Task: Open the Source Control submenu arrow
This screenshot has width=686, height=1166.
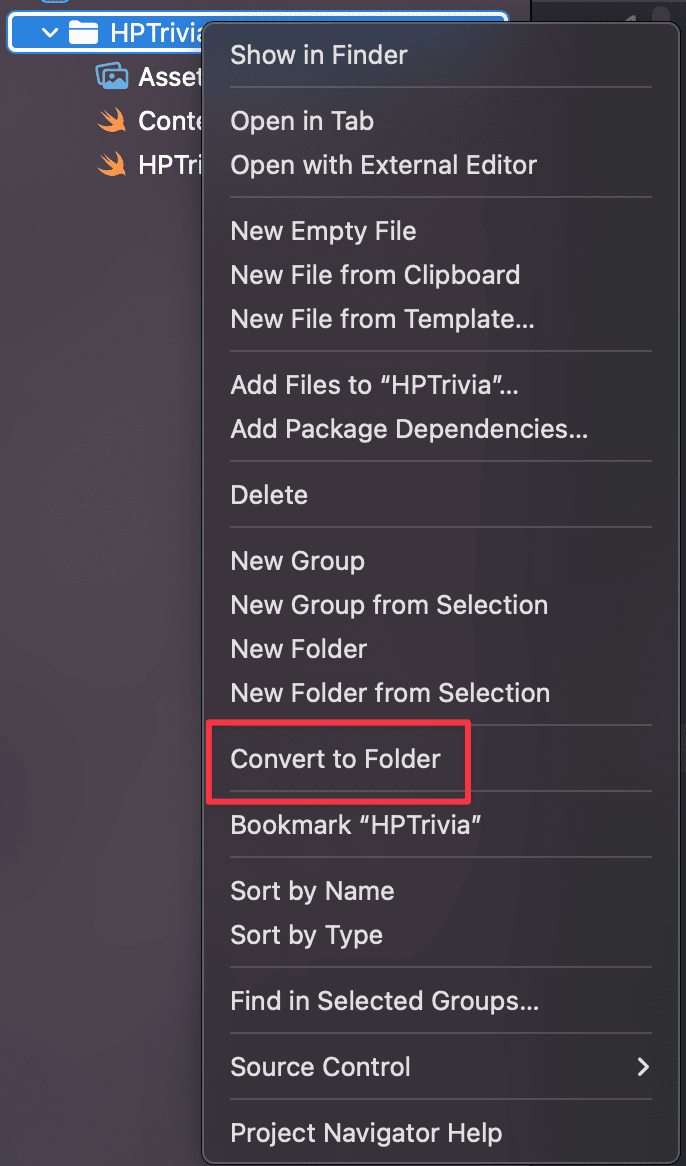Action: pyautogui.click(x=643, y=1067)
